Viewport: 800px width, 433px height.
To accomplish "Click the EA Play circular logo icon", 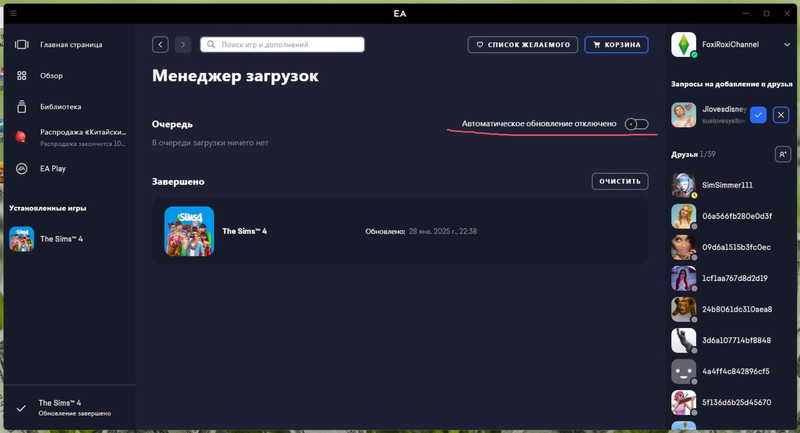I will [x=21, y=168].
